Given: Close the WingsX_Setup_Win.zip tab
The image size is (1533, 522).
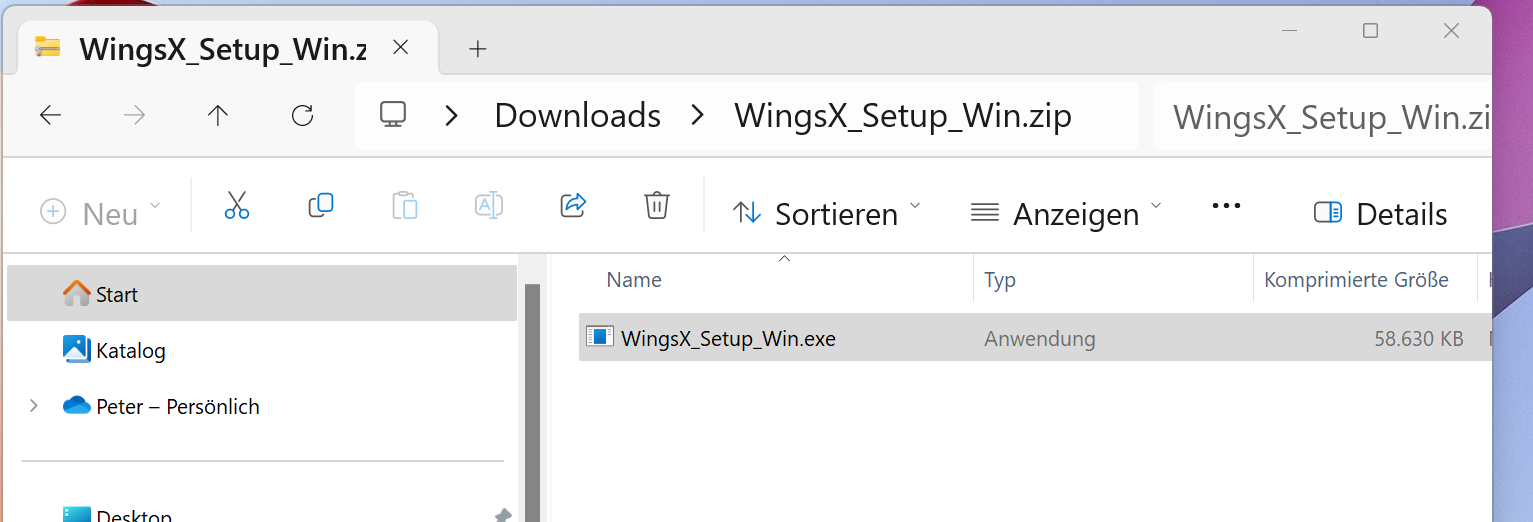Looking at the screenshot, I should click(x=400, y=47).
